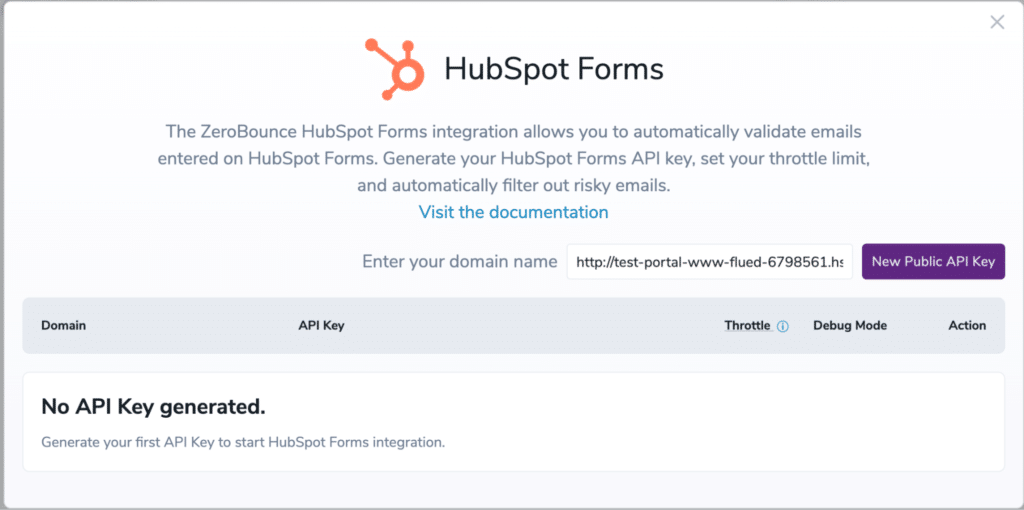Click the Action column header

967,325
